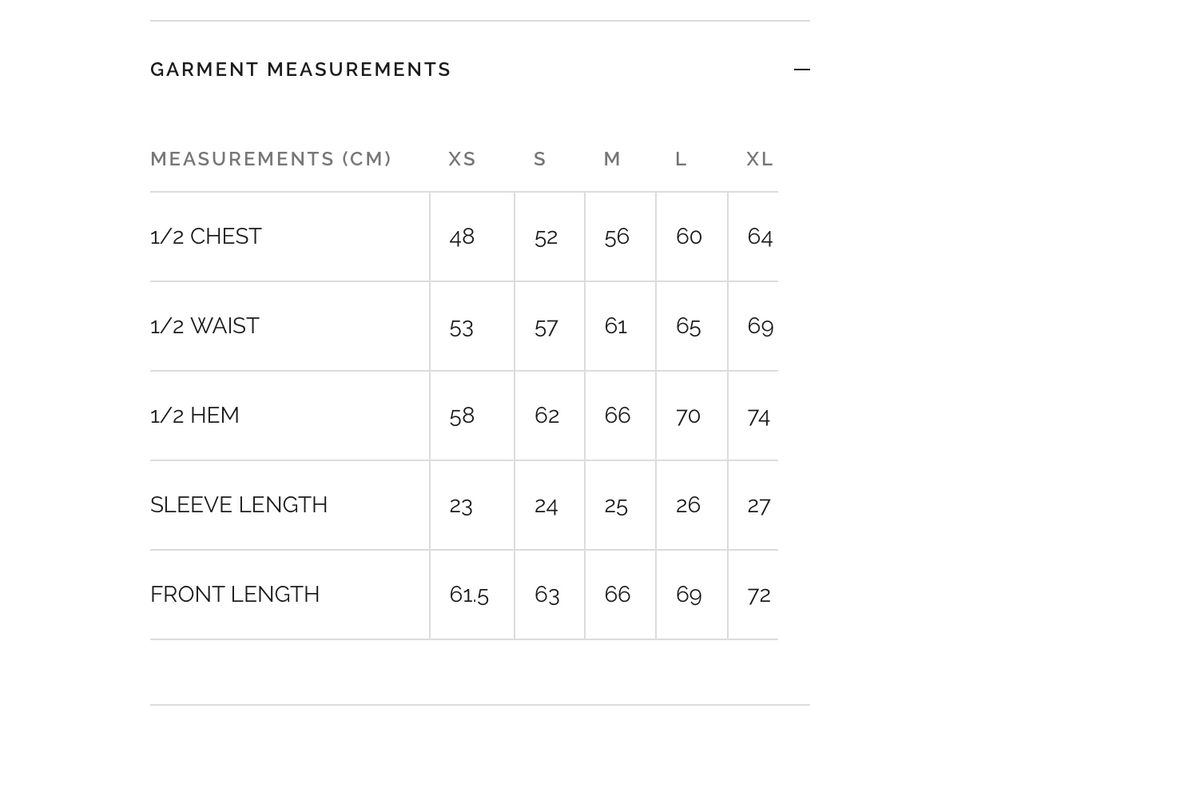Click the XS chest value 48
This screenshot has height=796, width=1200.
coord(462,237)
